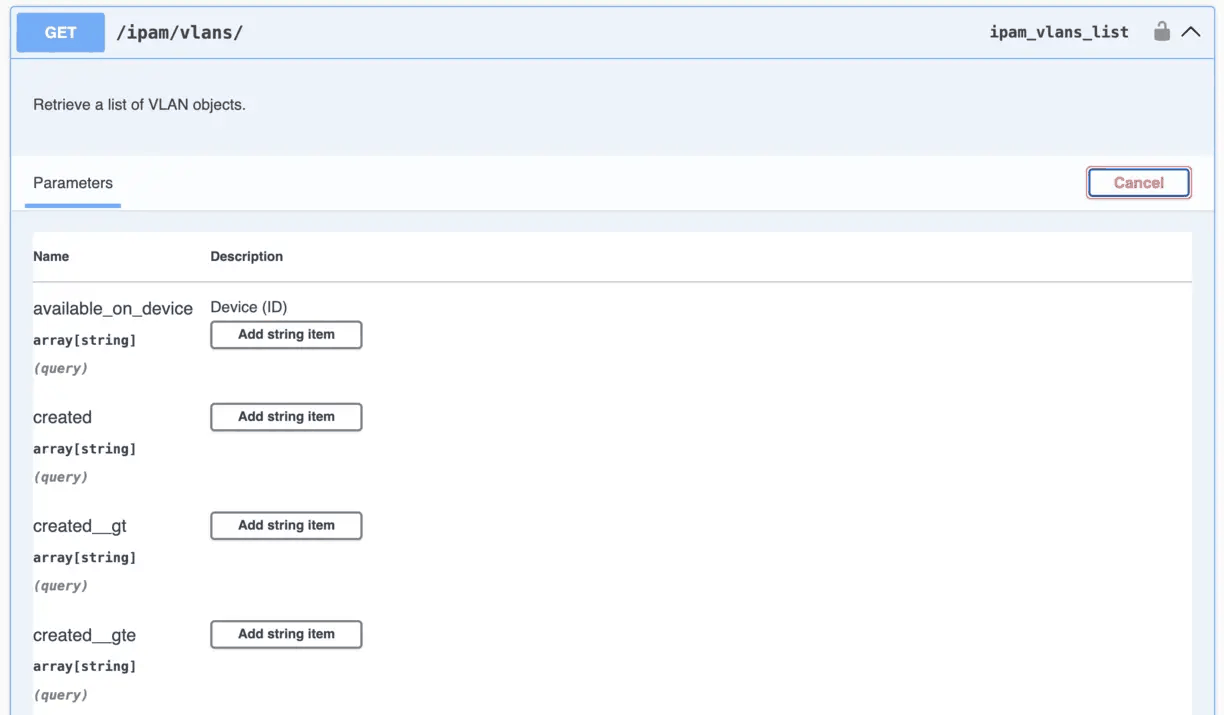1224x715 pixels.
Task: Click the Device (ID) description text
Action: 249,307
